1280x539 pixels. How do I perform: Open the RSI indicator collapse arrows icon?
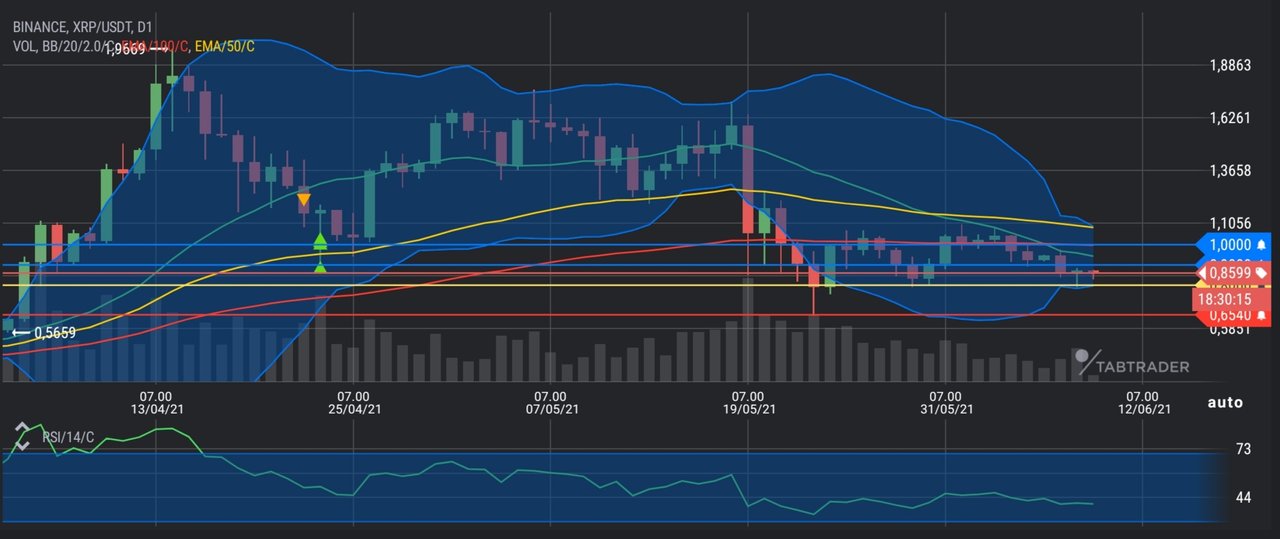point(22,435)
